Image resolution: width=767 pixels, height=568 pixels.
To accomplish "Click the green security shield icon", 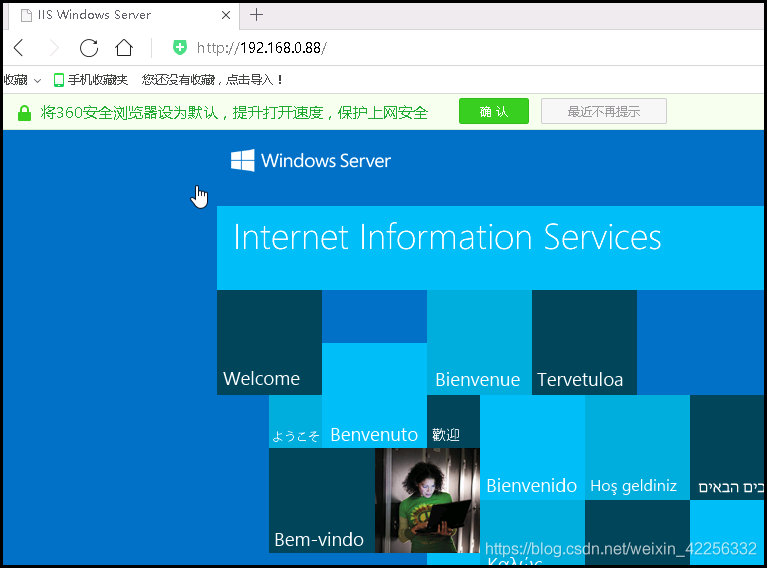I will (x=180, y=48).
